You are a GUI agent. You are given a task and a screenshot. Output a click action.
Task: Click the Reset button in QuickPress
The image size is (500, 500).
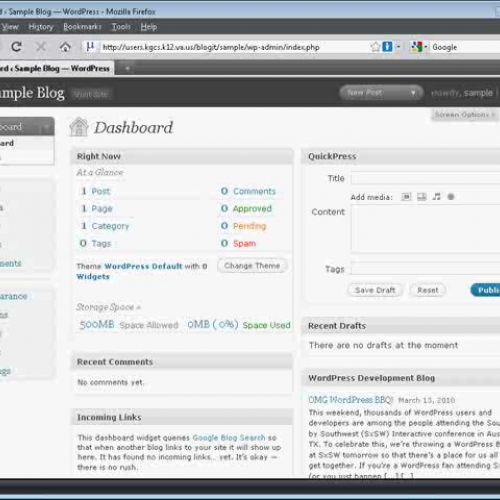[428, 290]
